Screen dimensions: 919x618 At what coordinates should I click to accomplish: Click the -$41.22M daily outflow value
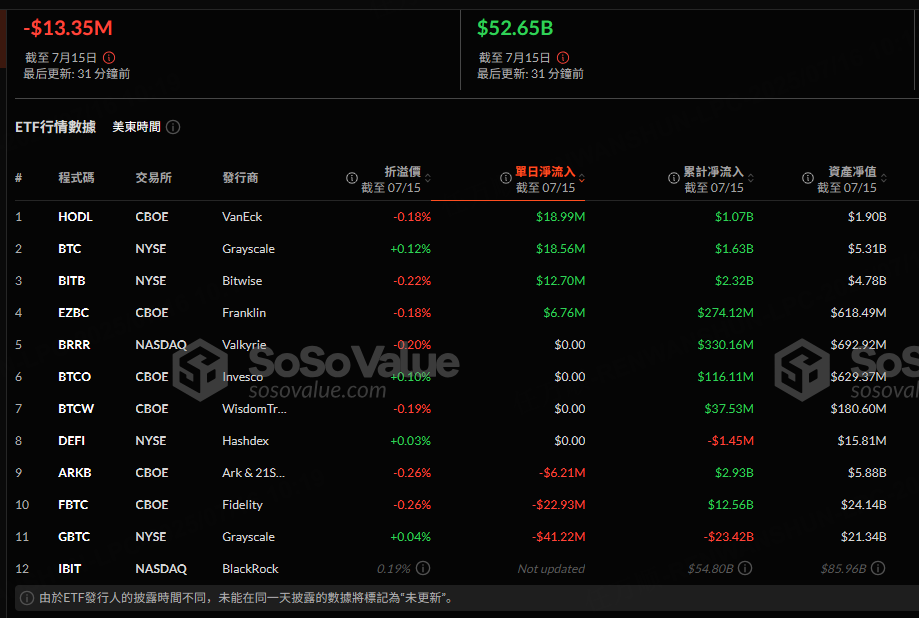(x=559, y=536)
